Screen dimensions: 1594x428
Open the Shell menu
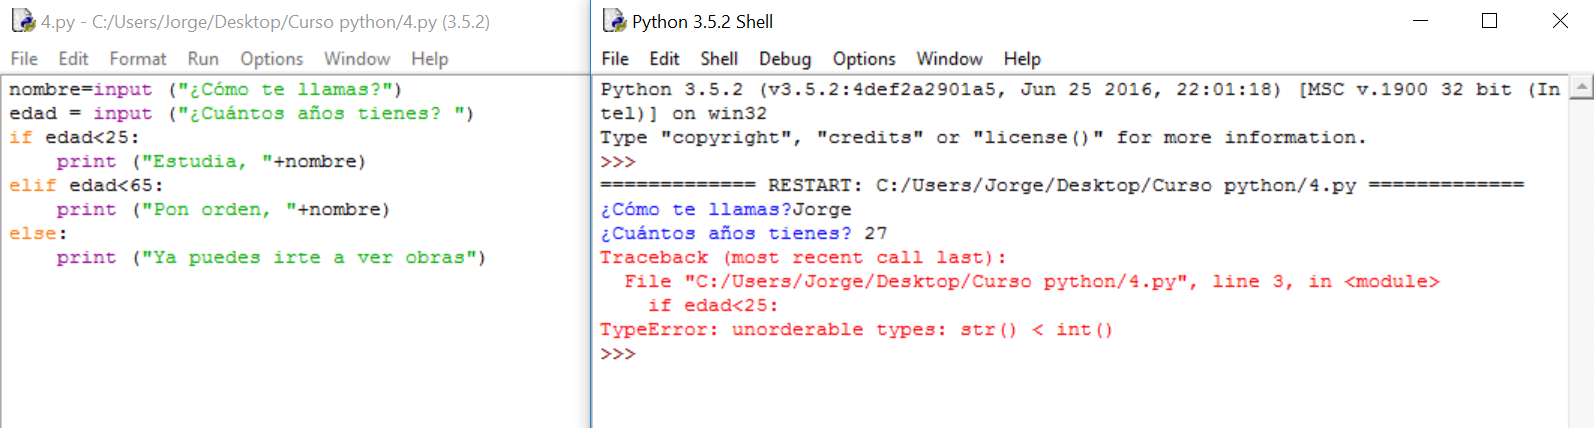719,59
